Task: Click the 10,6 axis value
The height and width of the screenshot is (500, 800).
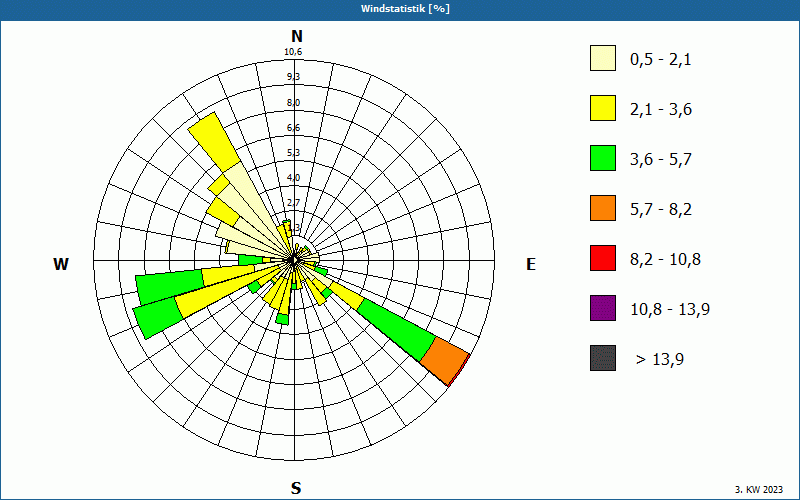Action: 293,52
